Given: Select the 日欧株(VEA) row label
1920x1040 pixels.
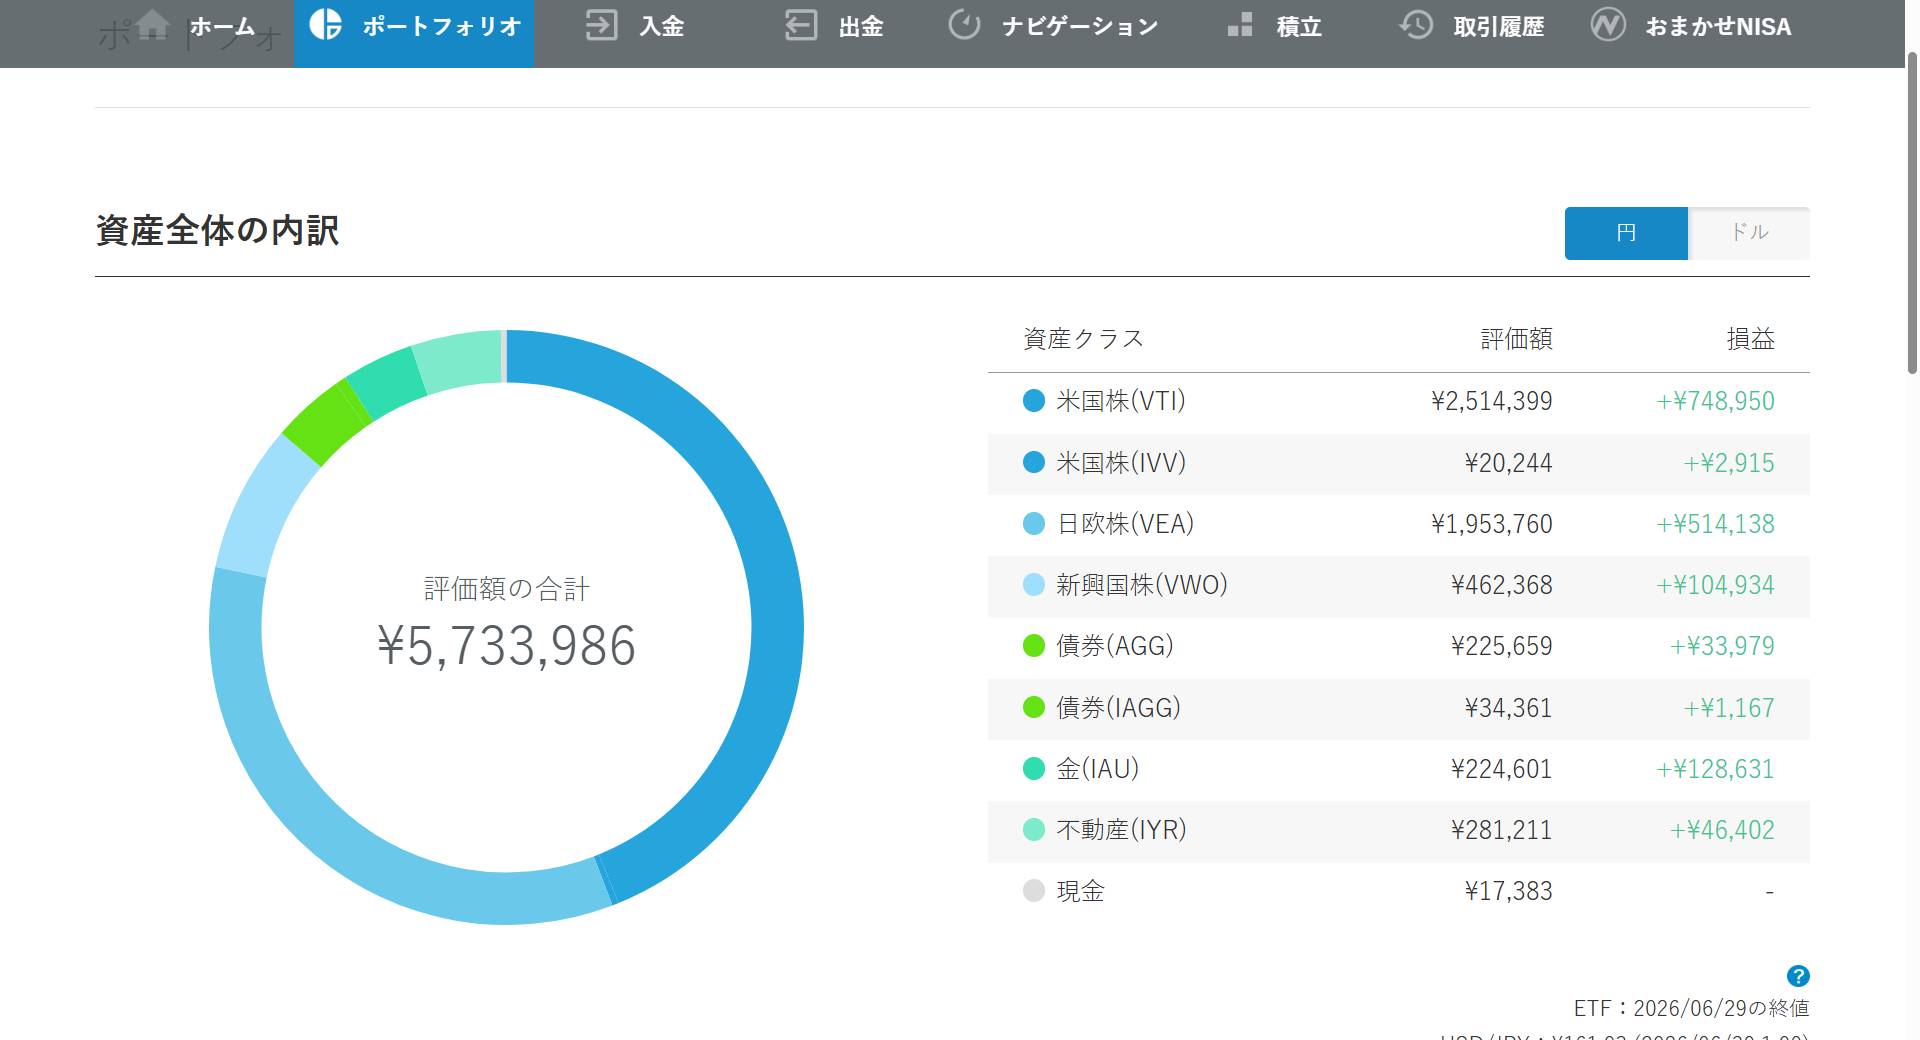Looking at the screenshot, I should coord(1125,524).
